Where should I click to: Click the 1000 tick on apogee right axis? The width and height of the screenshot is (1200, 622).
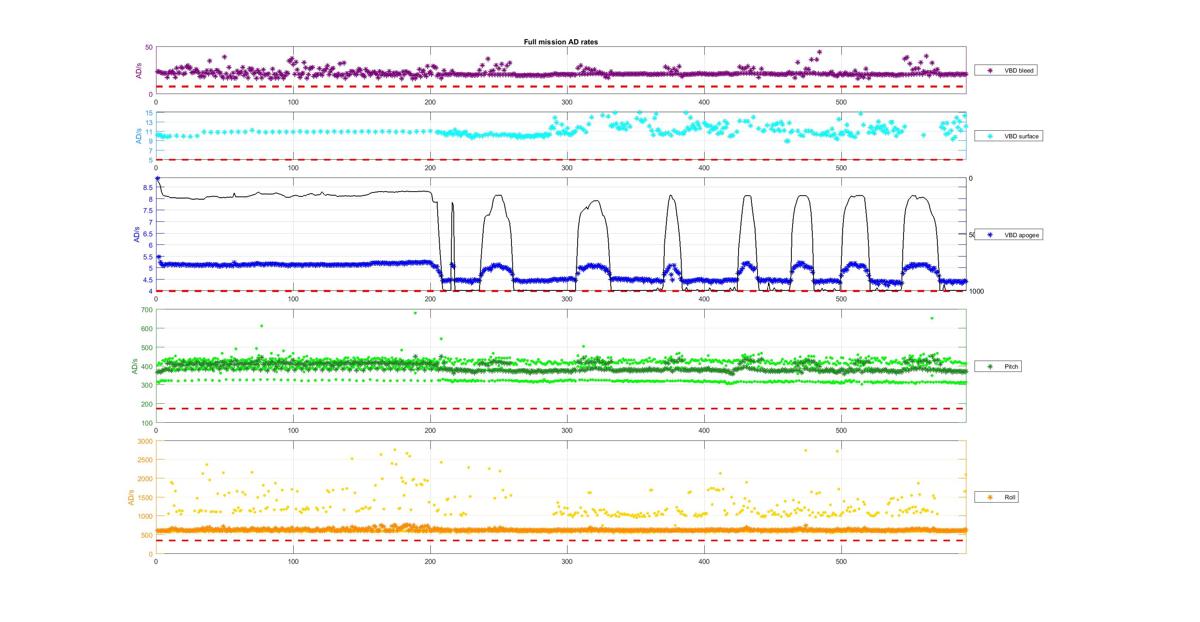[x=977, y=291]
